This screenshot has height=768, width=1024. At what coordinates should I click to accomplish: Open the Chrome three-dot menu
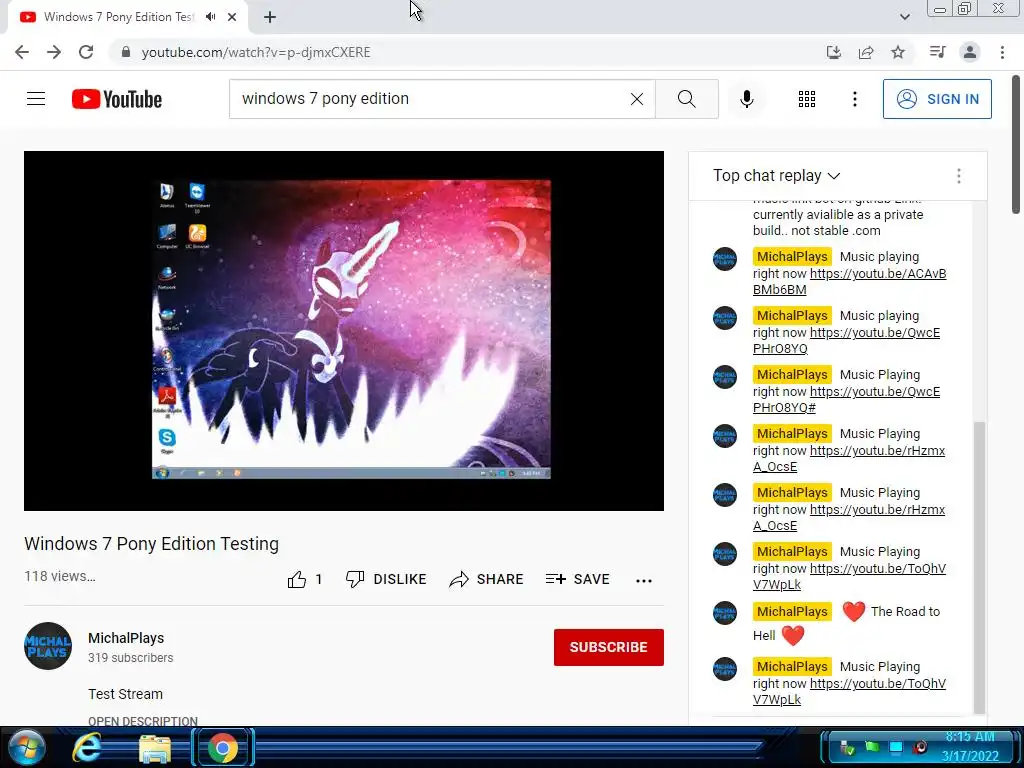[x=1002, y=52]
